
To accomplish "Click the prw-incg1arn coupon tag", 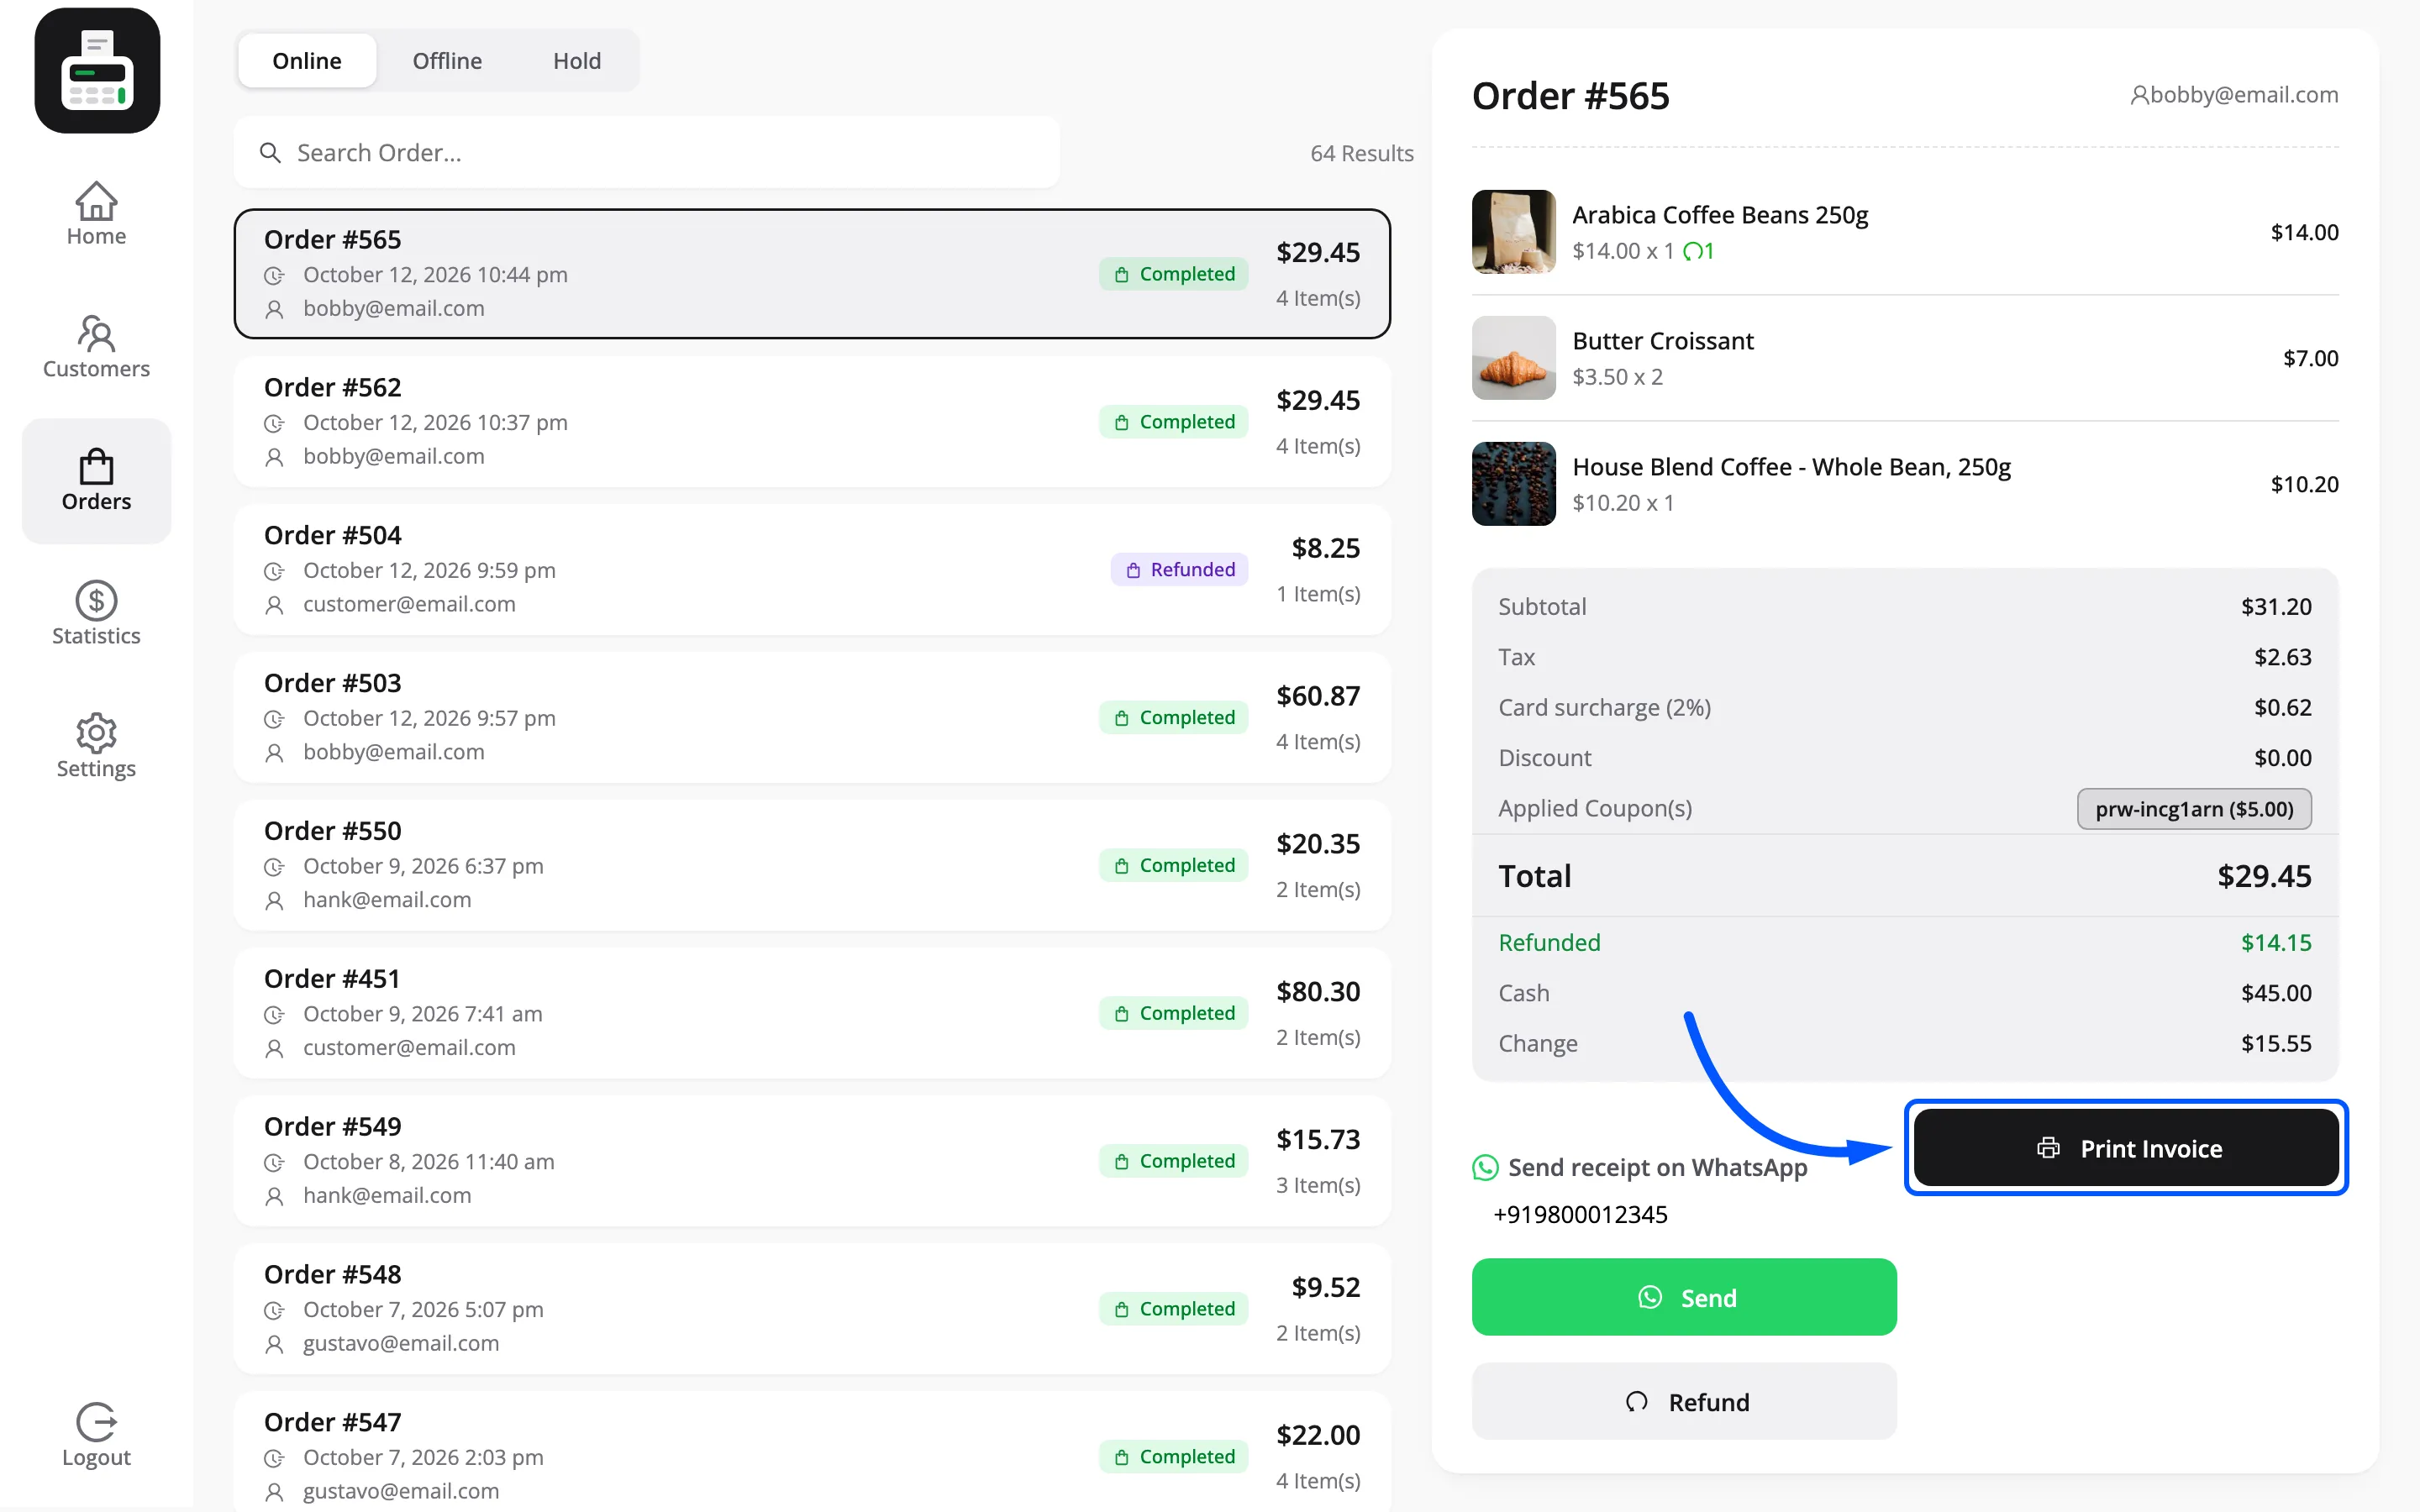I will 2194,809.
